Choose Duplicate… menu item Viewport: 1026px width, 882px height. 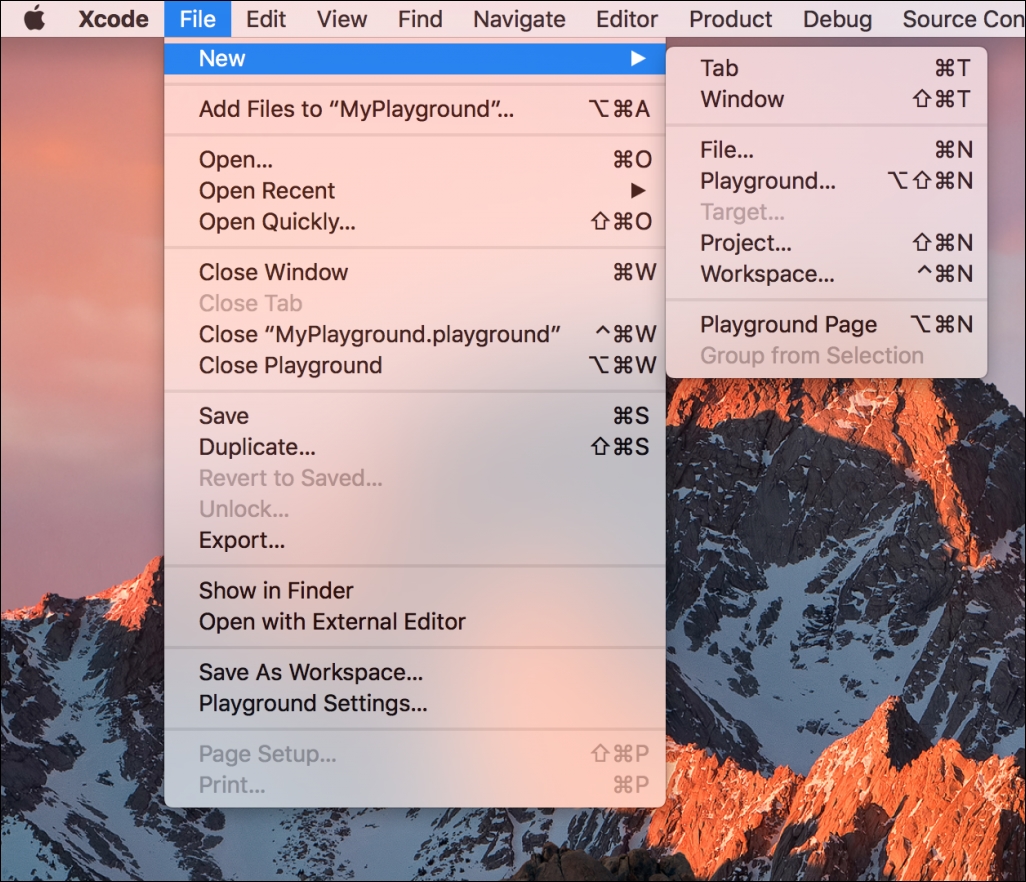[415, 446]
